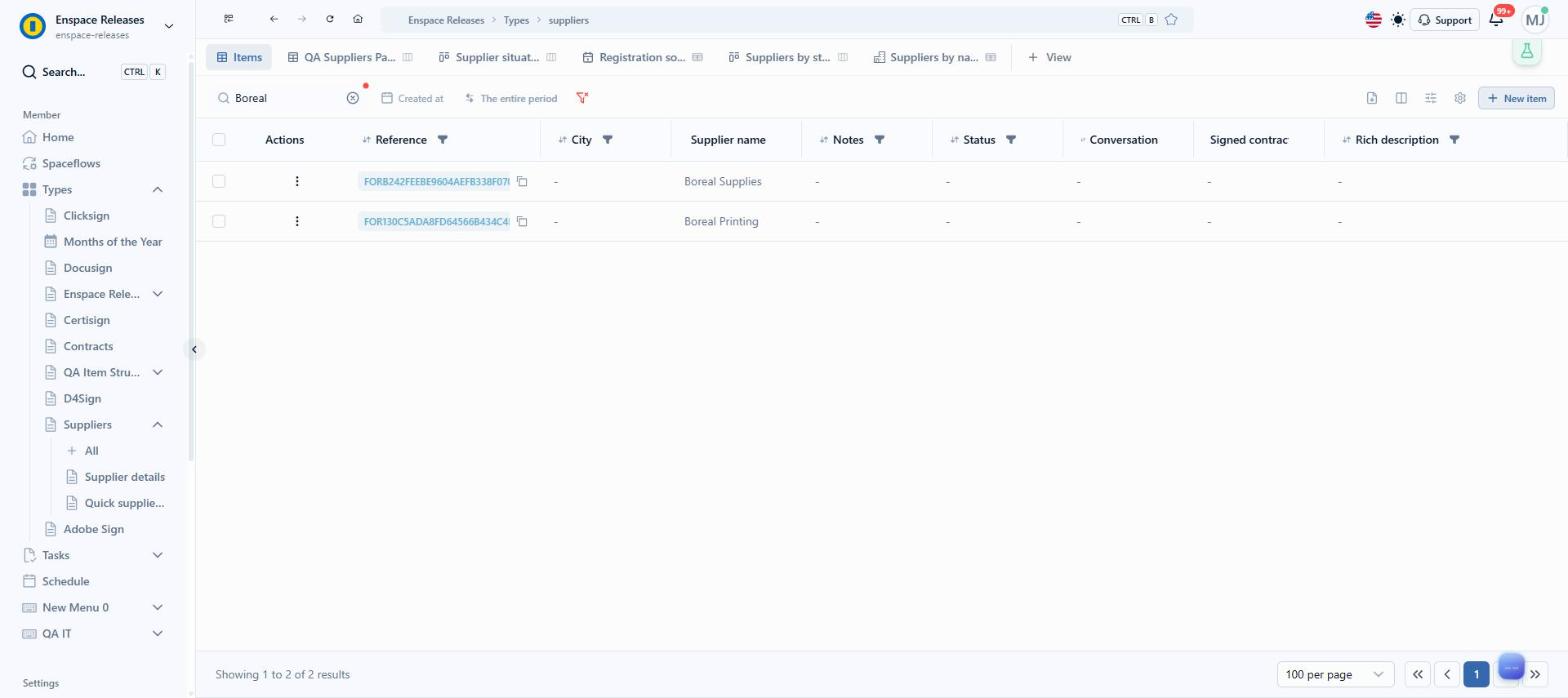Image resolution: width=1568 pixels, height=698 pixels.
Task: Click the sidebar toggle icon in top bar
Action: click(229, 19)
